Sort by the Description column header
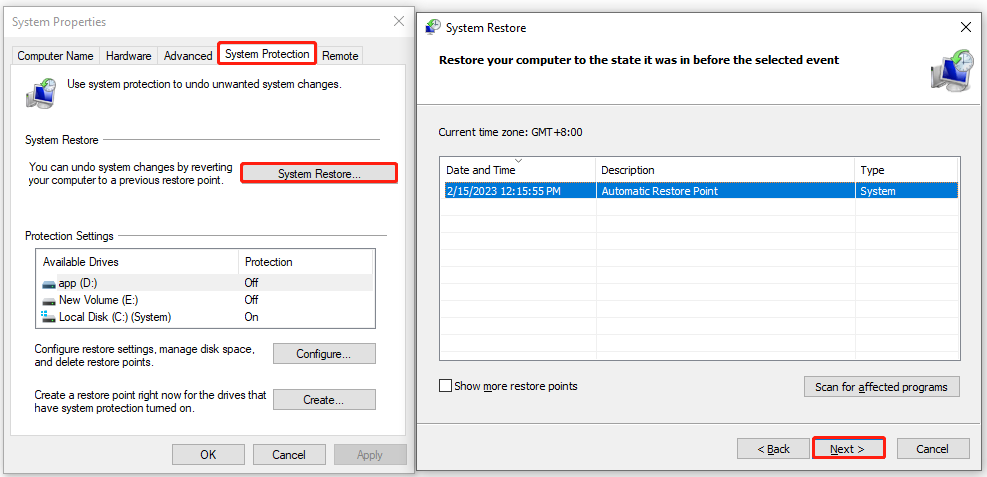 (725, 170)
